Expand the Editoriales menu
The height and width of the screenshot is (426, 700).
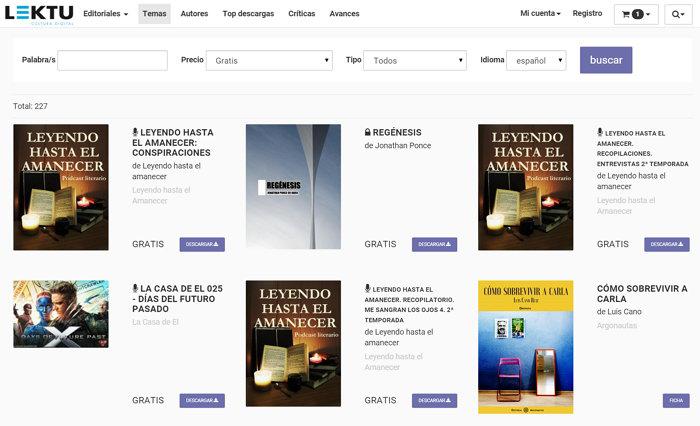tap(103, 14)
